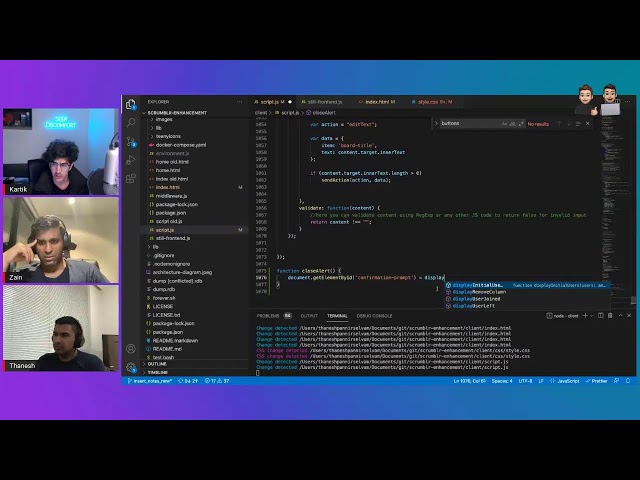Viewport: 640px width, 480px height.
Task: Close the find widget
Action: click(x=587, y=124)
